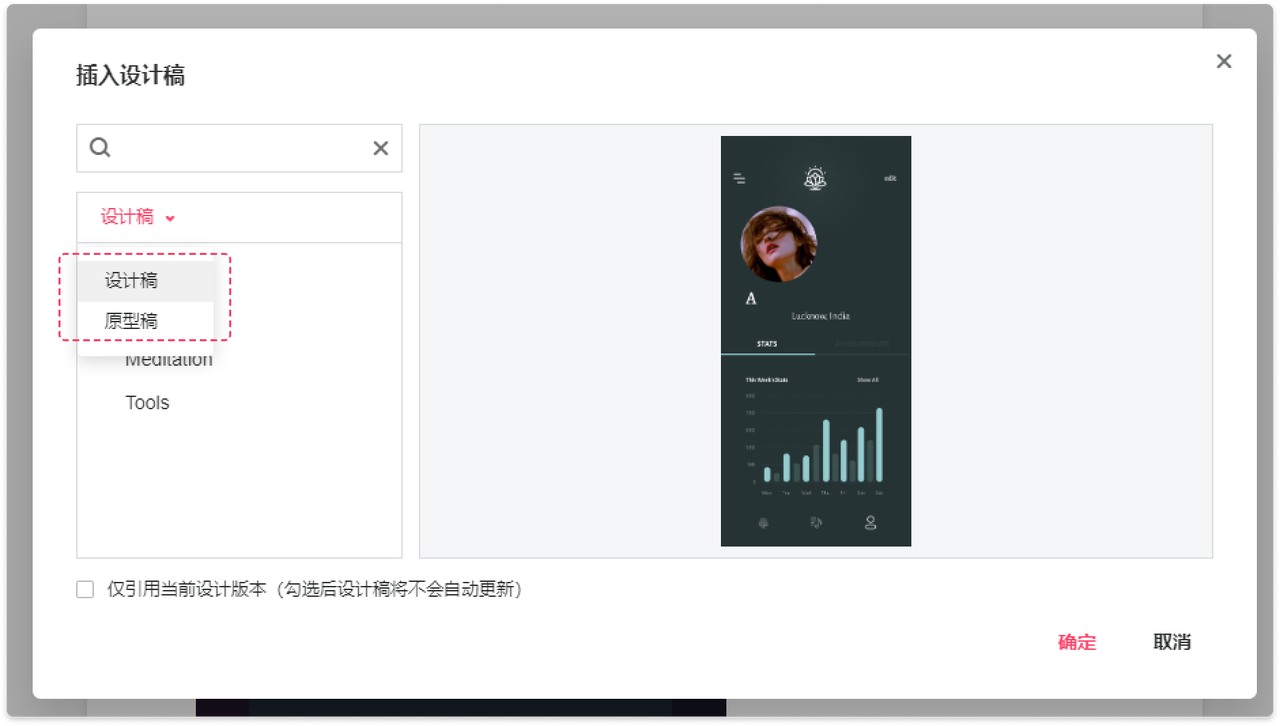Click the profile avatar photo in the preview
This screenshot has height=726, width=1280.
778,244
